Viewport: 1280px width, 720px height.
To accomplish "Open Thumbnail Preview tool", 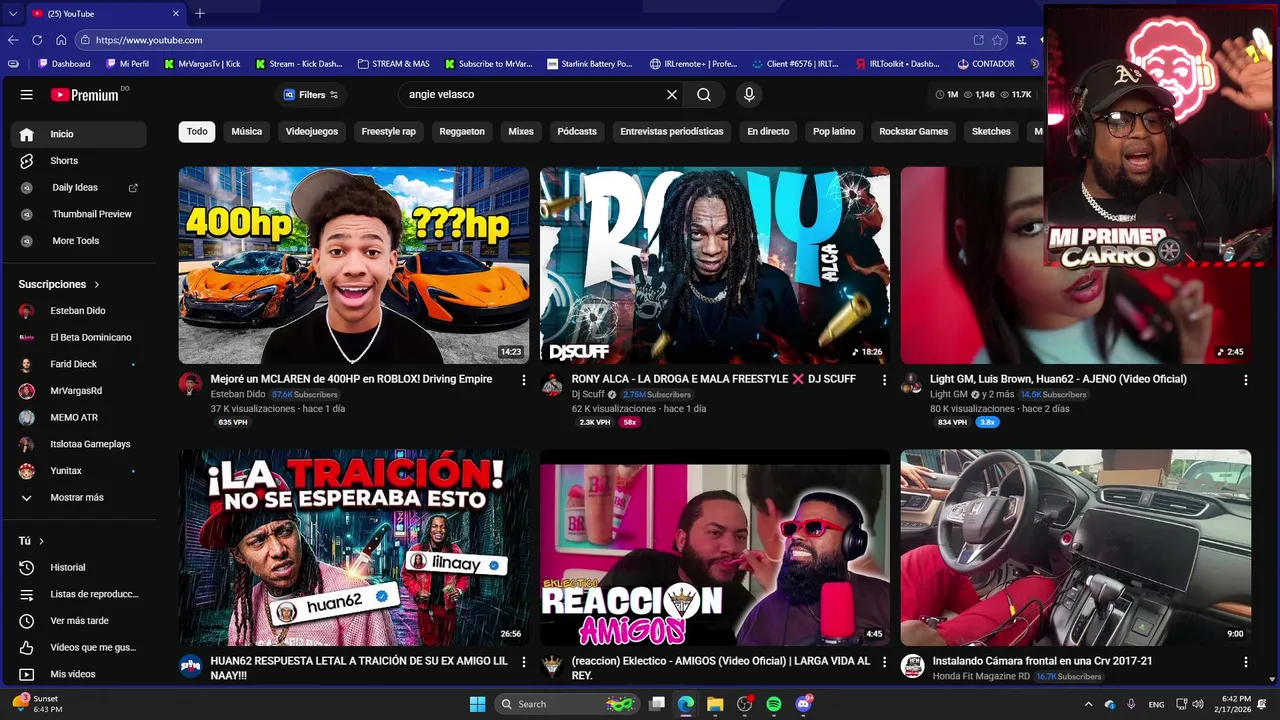I will [79, 214].
